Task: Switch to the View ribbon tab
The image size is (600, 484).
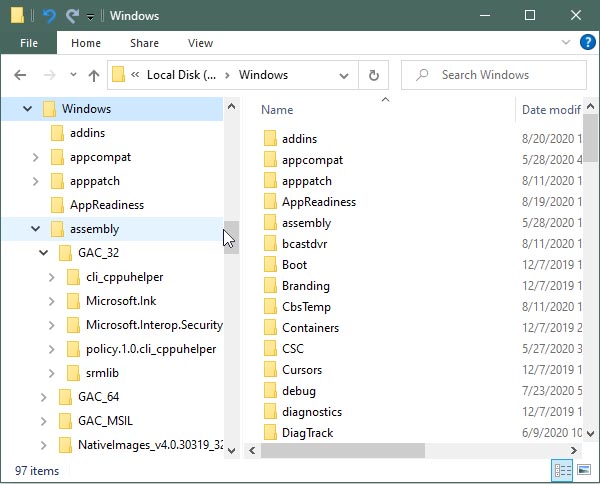Action: coord(200,43)
